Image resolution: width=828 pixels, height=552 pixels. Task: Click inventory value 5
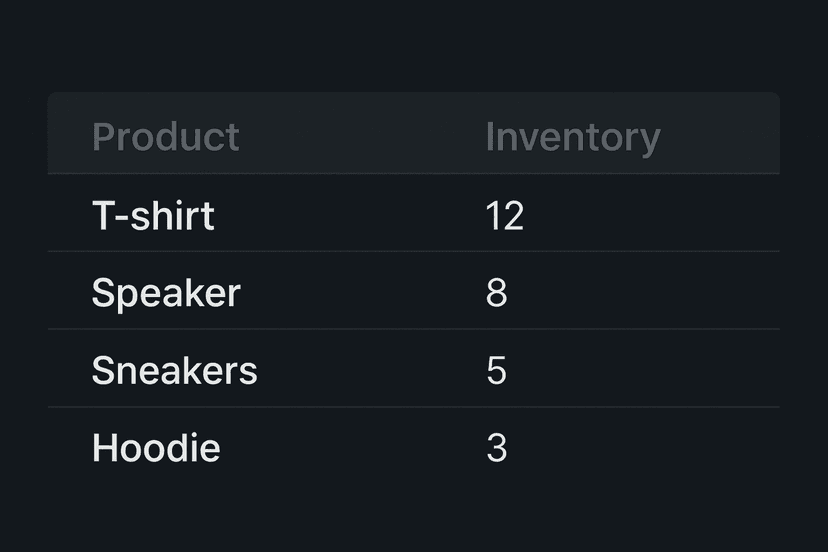pyautogui.click(x=496, y=371)
